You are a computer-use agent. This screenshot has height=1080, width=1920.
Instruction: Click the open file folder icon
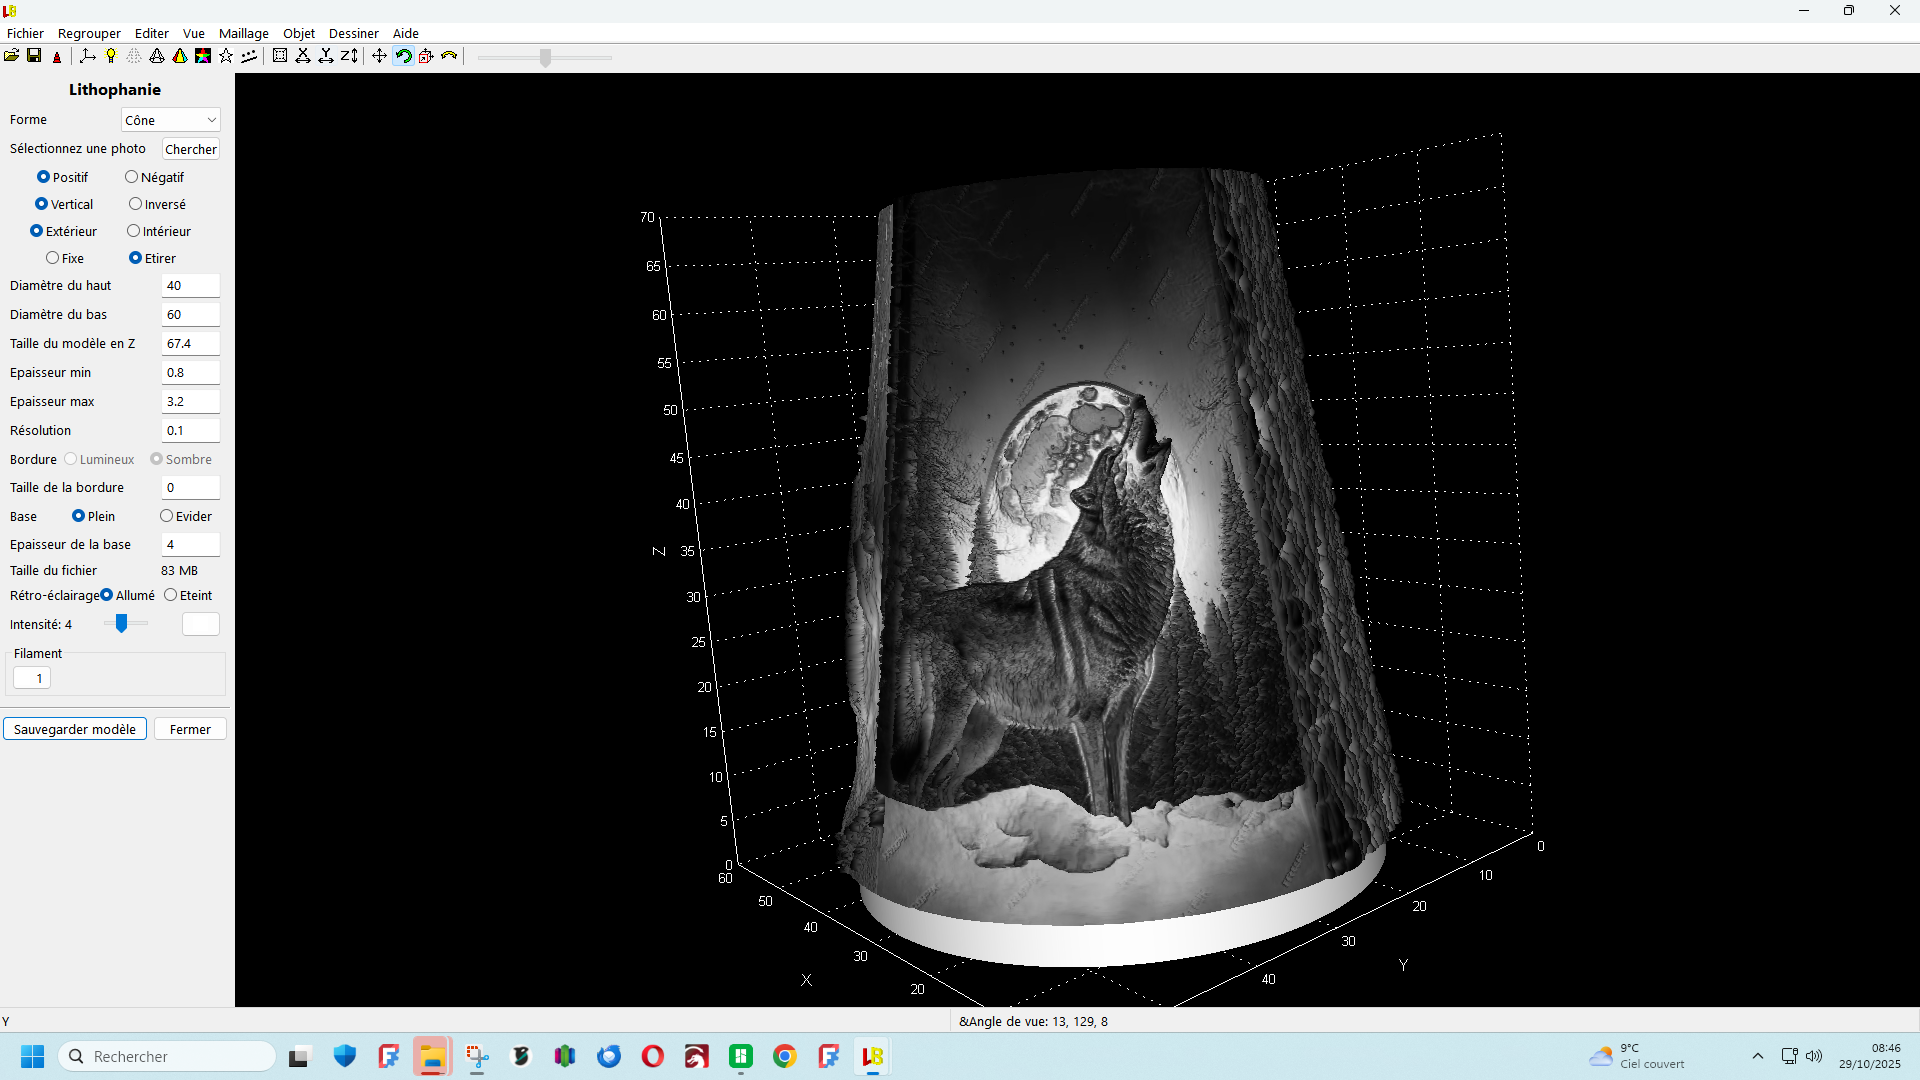click(11, 56)
